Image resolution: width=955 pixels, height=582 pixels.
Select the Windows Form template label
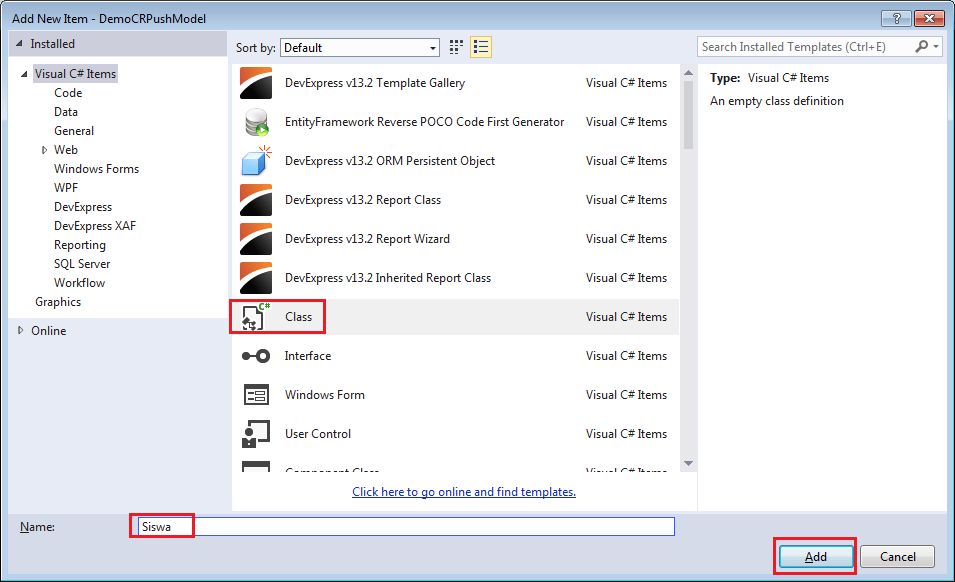[x=325, y=394]
